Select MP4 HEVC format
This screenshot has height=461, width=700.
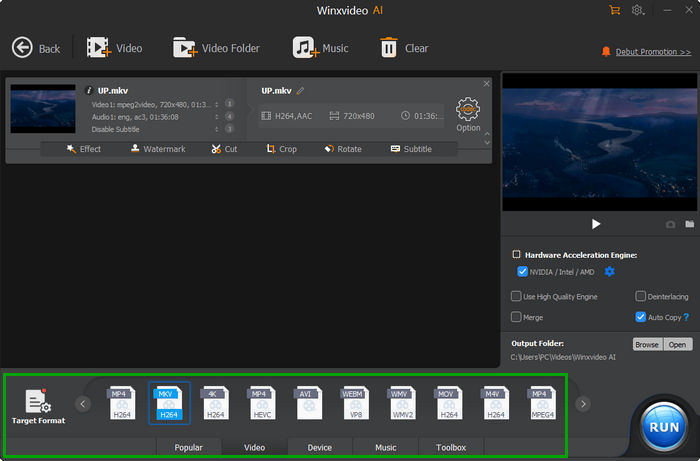coord(262,403)
